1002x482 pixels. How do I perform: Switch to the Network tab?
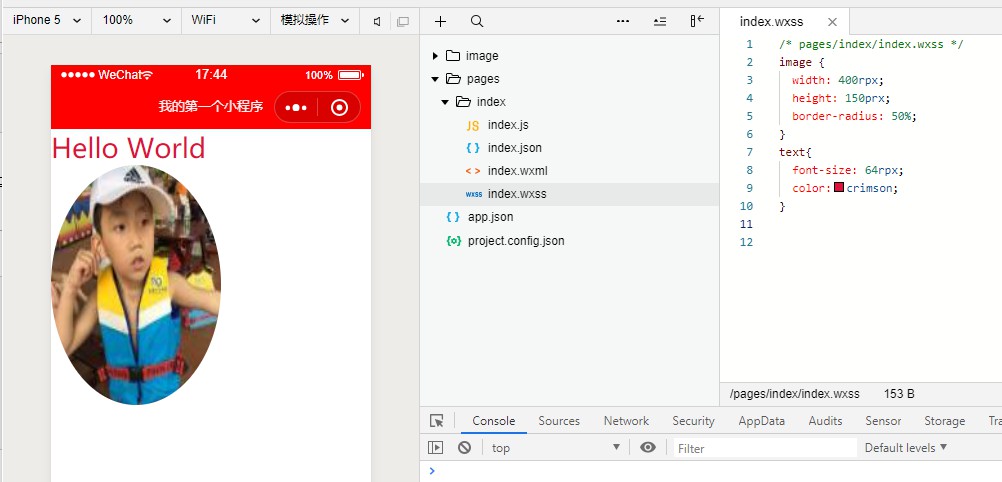626,421
